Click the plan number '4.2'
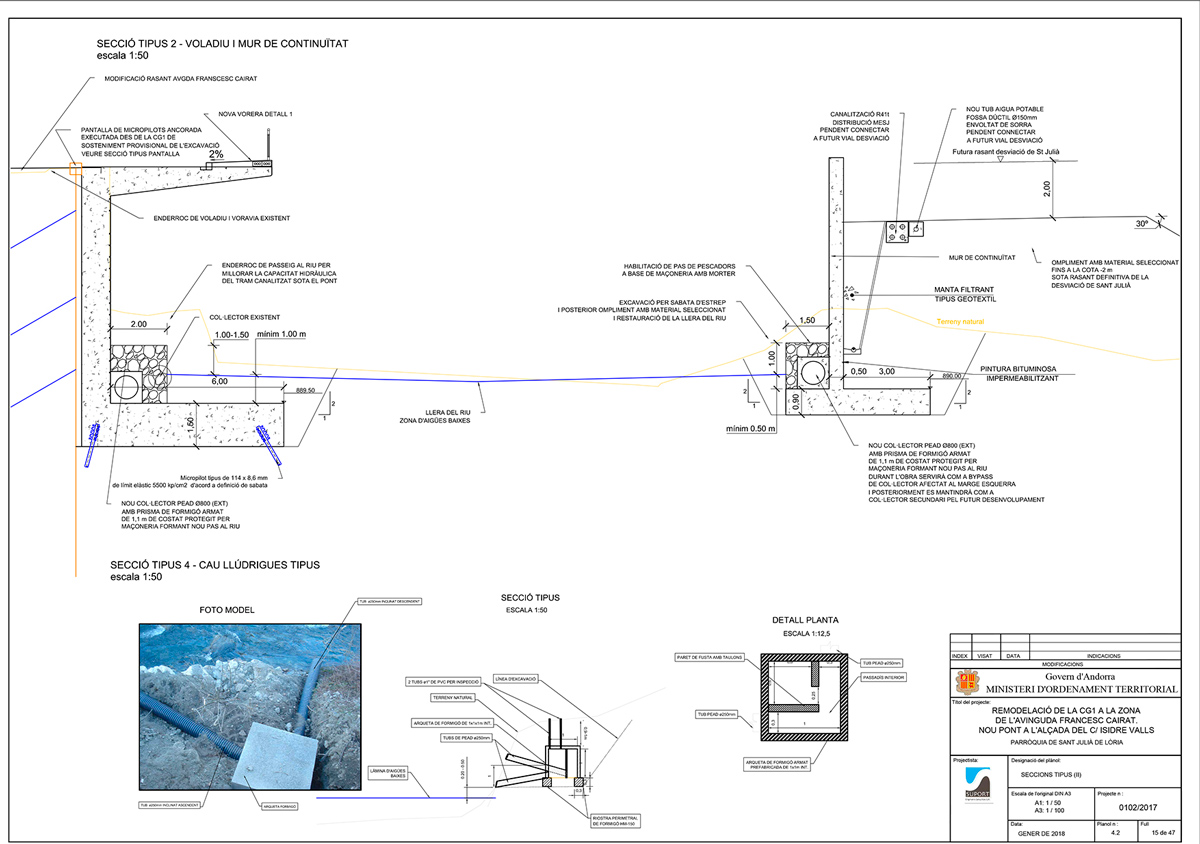 tap(1116, 832)
